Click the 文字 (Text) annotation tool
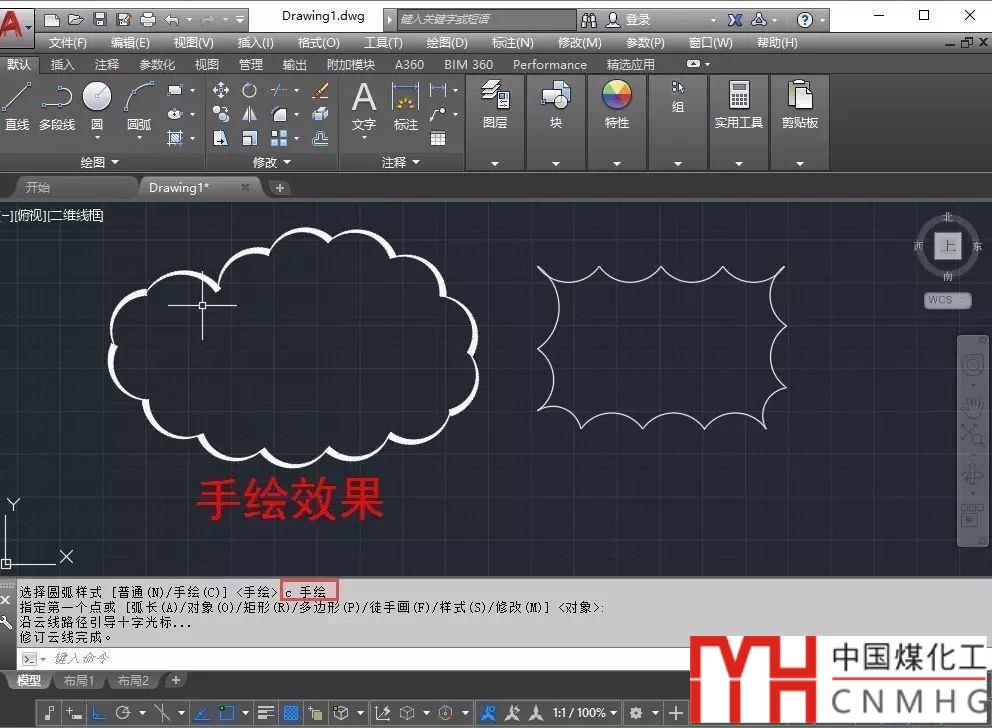 [364, 105]
